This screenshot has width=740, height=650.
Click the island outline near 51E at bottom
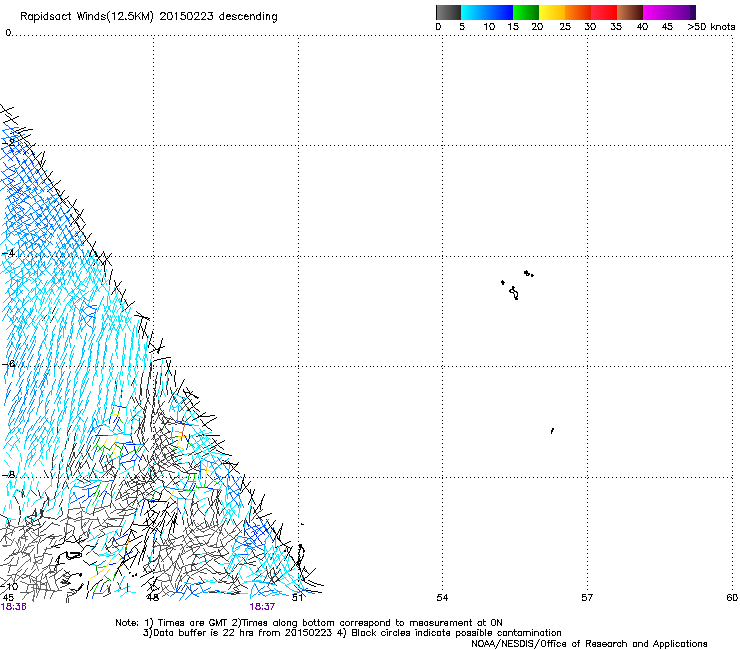301,555
